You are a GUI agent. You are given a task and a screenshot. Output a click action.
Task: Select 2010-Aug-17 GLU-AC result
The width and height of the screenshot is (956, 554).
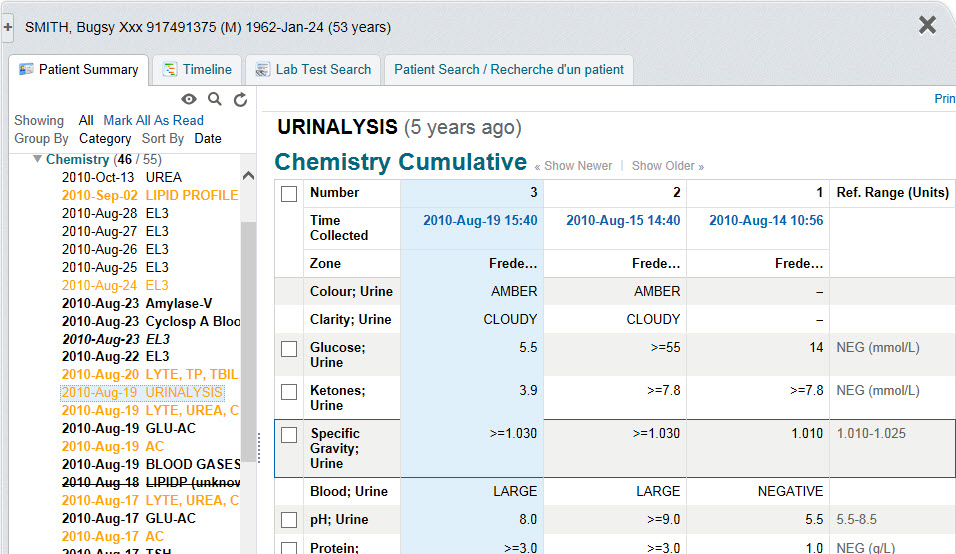point(129,519)
